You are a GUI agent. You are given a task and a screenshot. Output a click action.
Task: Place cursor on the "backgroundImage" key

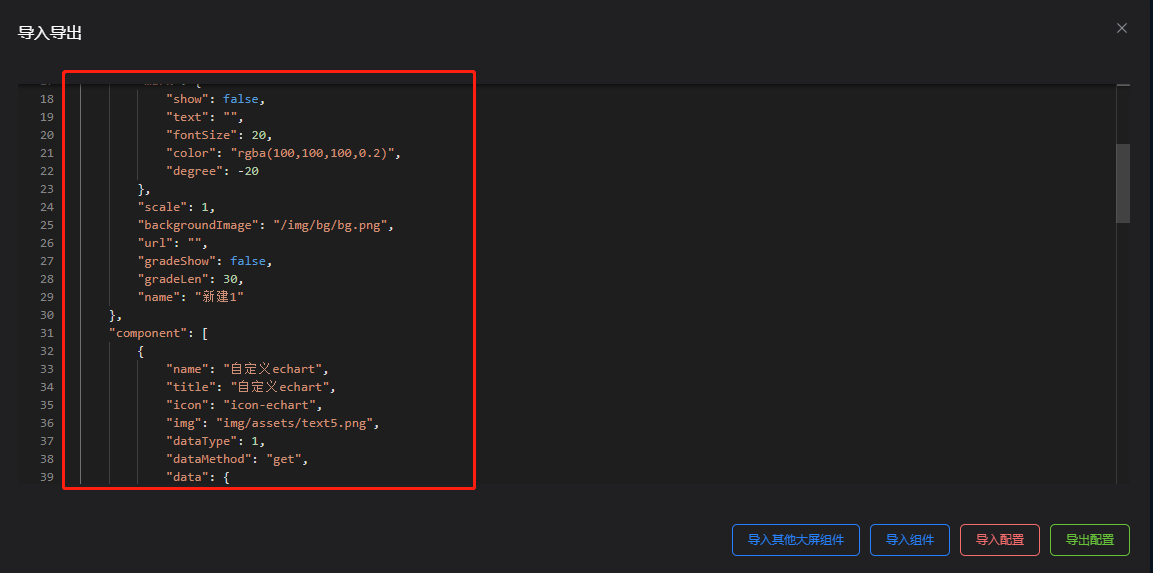[x=197, y=225]
